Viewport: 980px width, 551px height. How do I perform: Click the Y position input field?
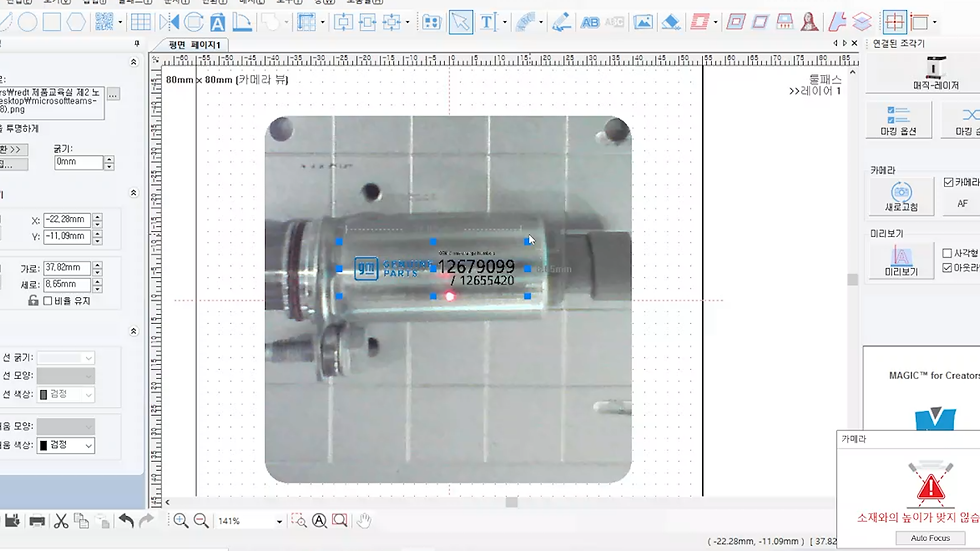coord(67,236)
